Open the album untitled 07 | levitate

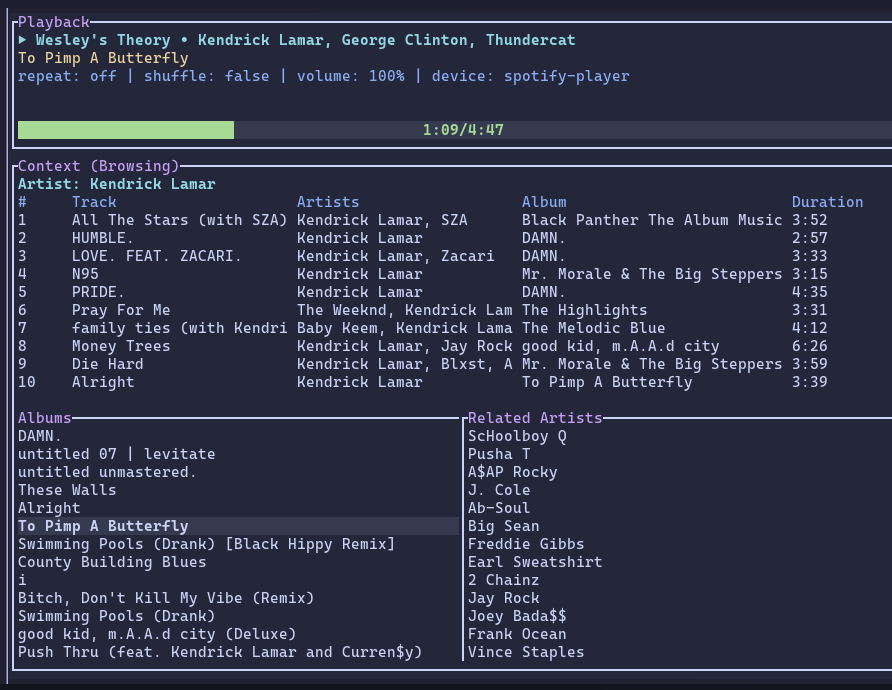[117, 454]
